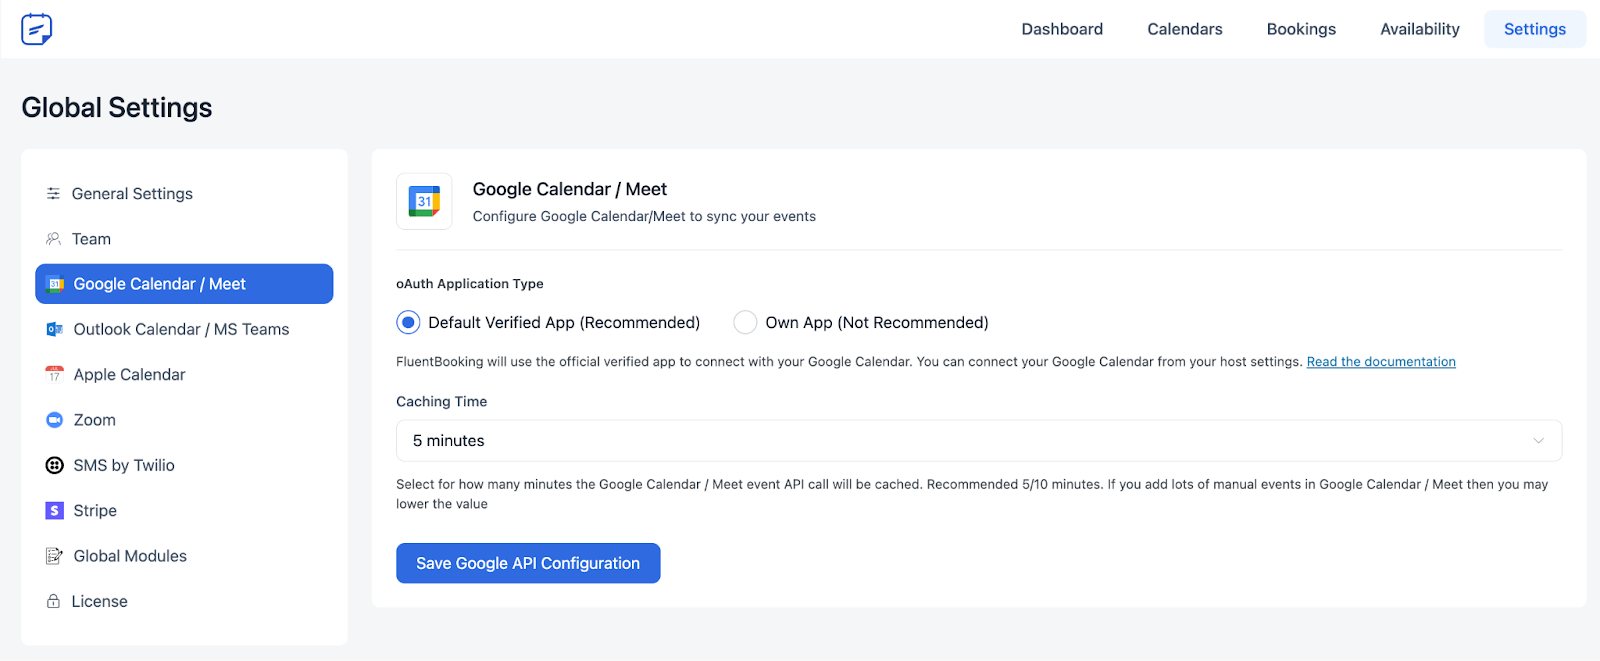Click 'Configure Google Calendar/Meet to sync' subtitle
This screenshot has width=1600, height=661.
pos(644,216)
